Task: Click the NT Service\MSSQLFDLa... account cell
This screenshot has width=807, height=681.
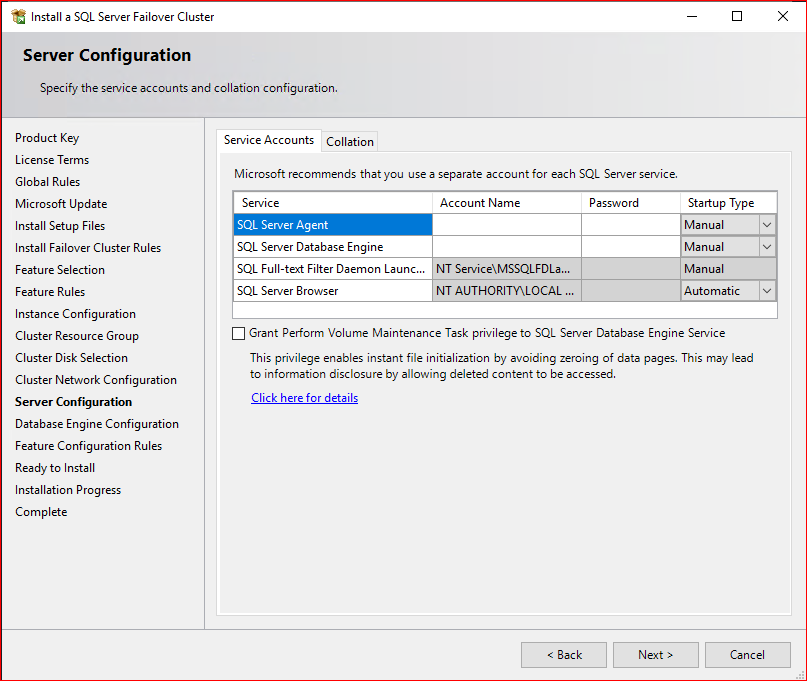Action: [507, 269]
